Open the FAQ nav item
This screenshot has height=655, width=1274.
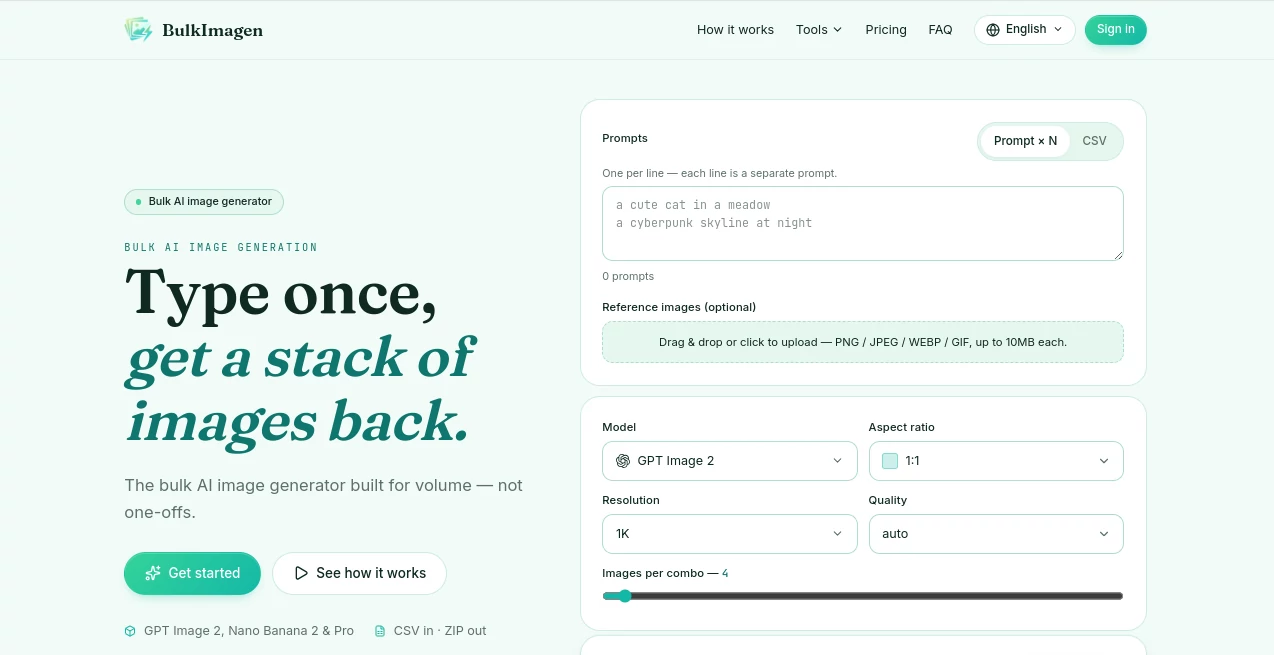click(940, 30)
